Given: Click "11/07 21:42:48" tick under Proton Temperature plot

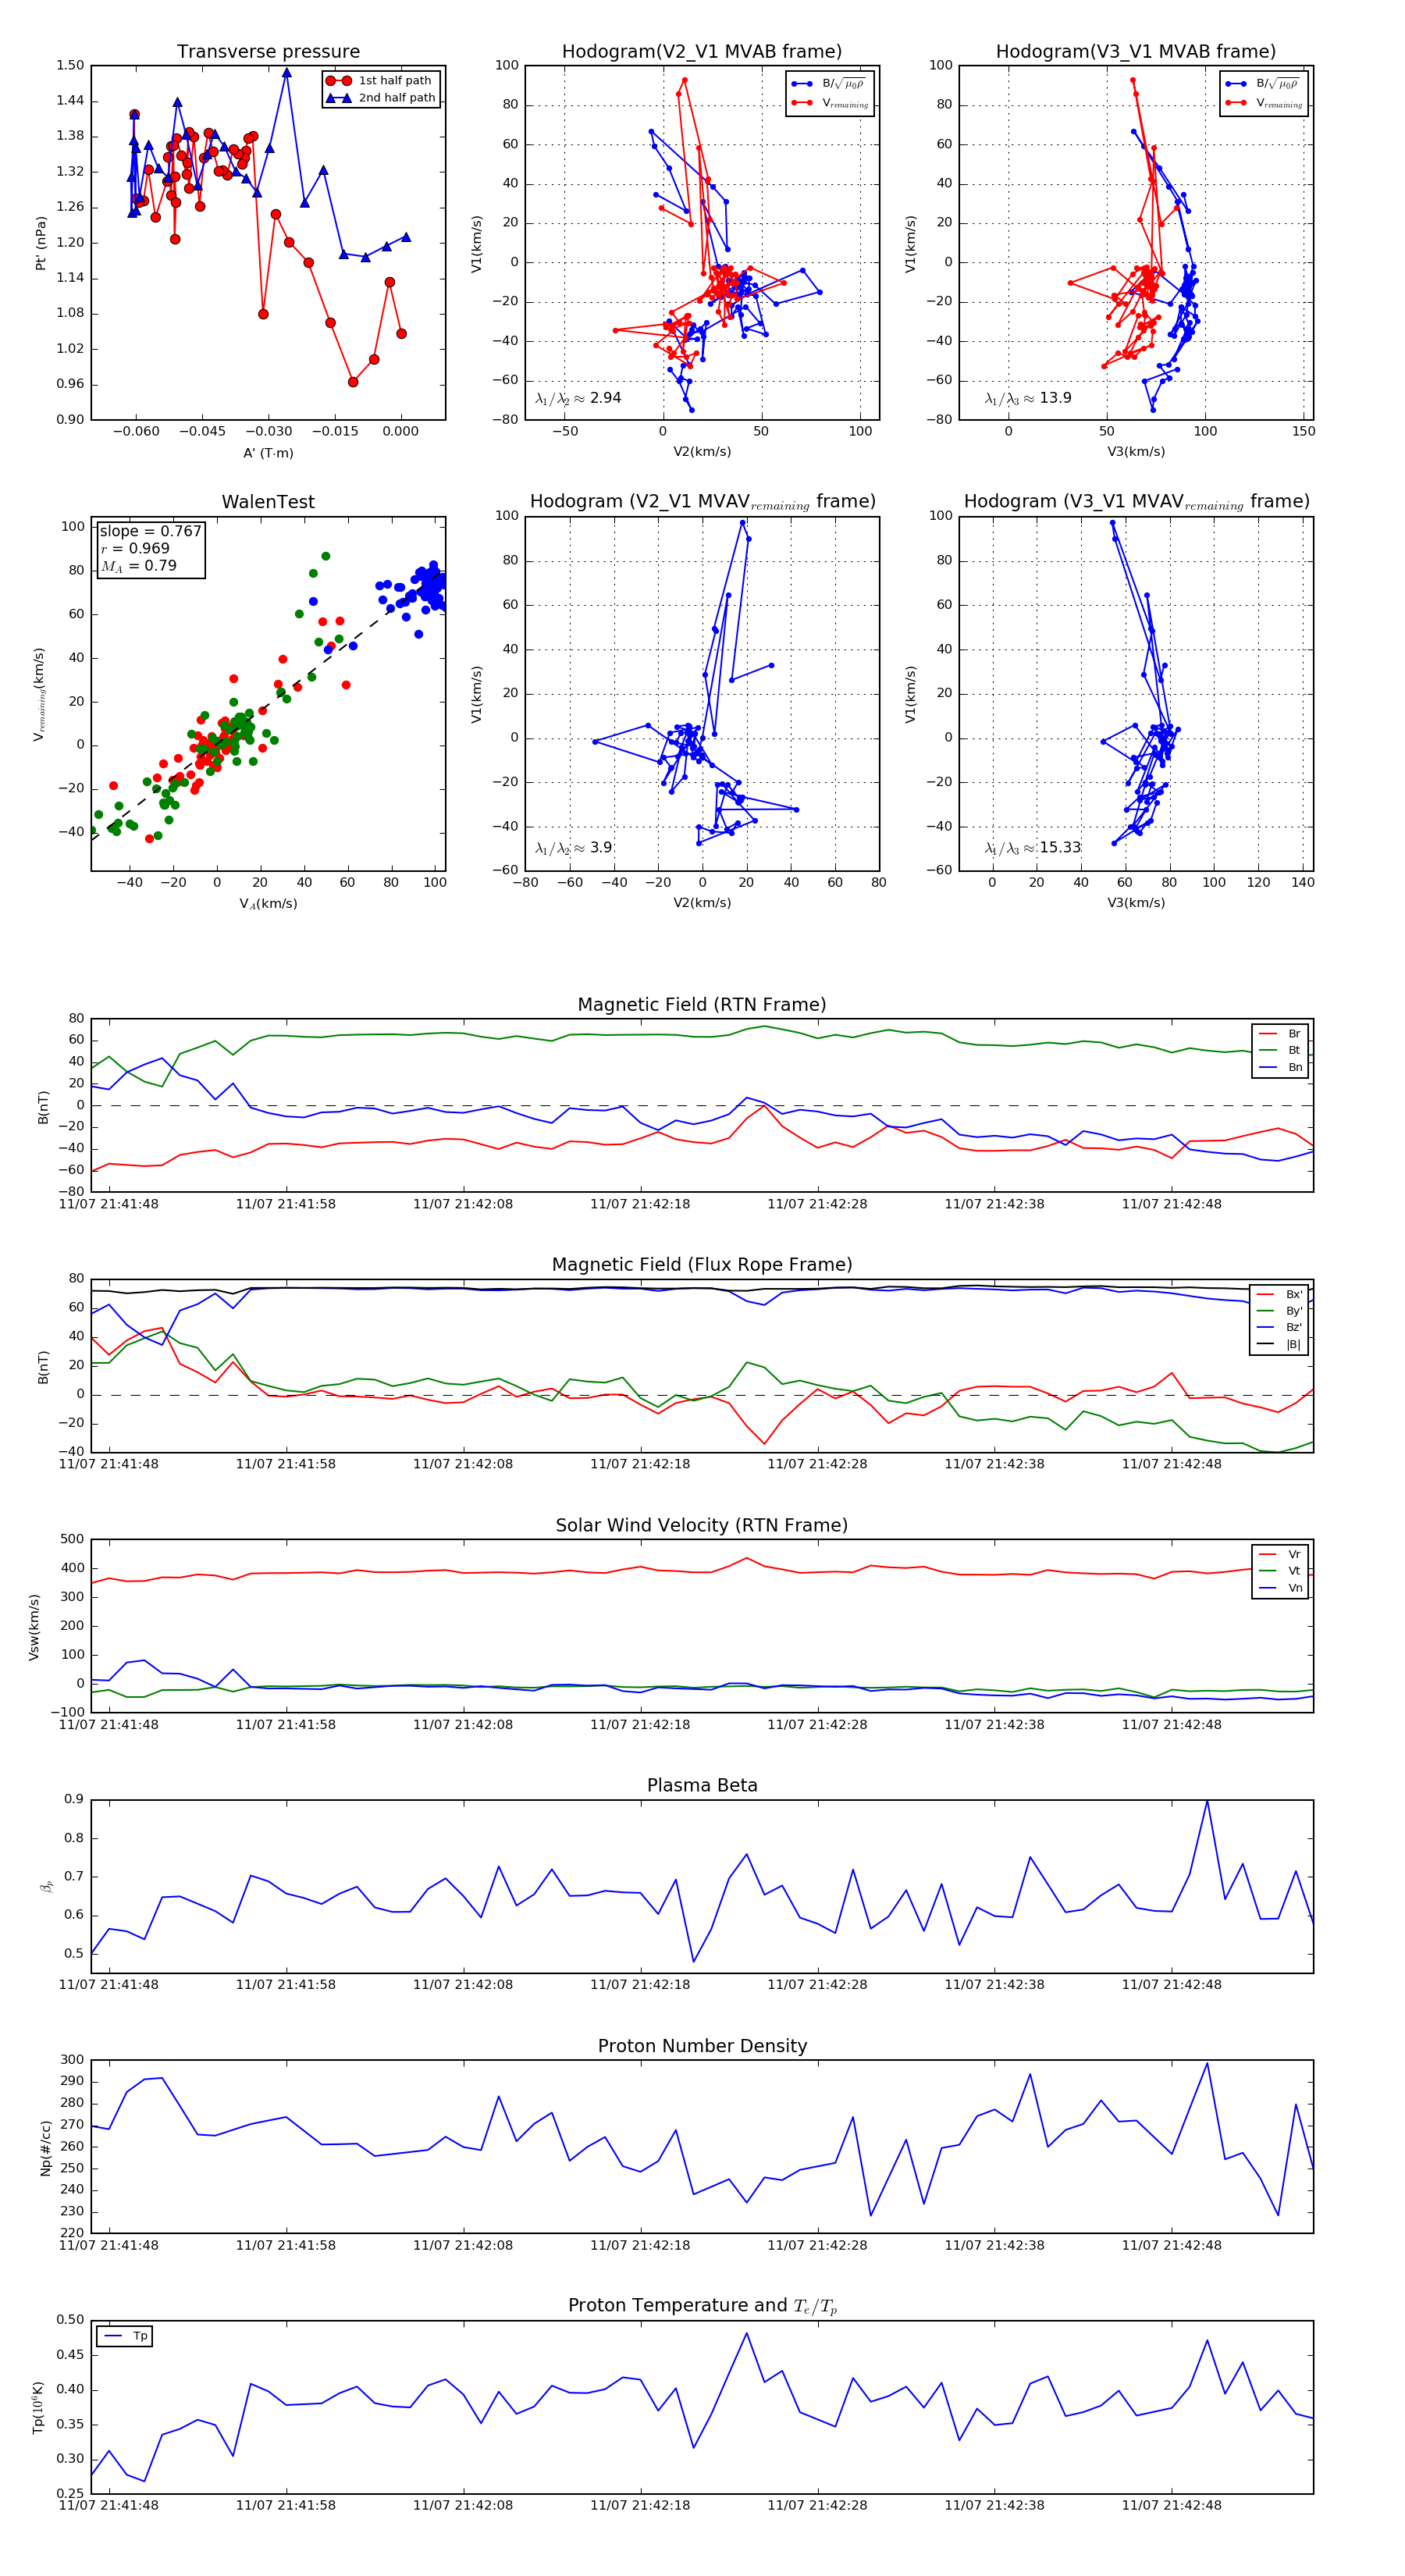Looking at the screenshot, I should click(1171, 2506).
